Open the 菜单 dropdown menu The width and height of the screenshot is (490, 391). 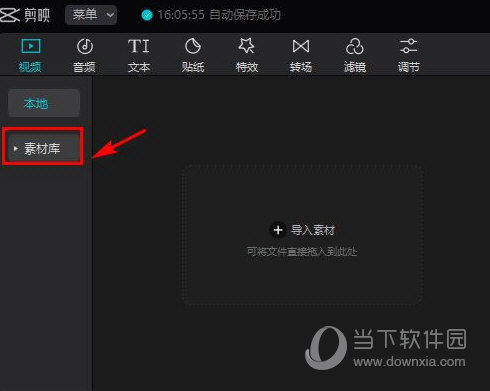point(91,15)
